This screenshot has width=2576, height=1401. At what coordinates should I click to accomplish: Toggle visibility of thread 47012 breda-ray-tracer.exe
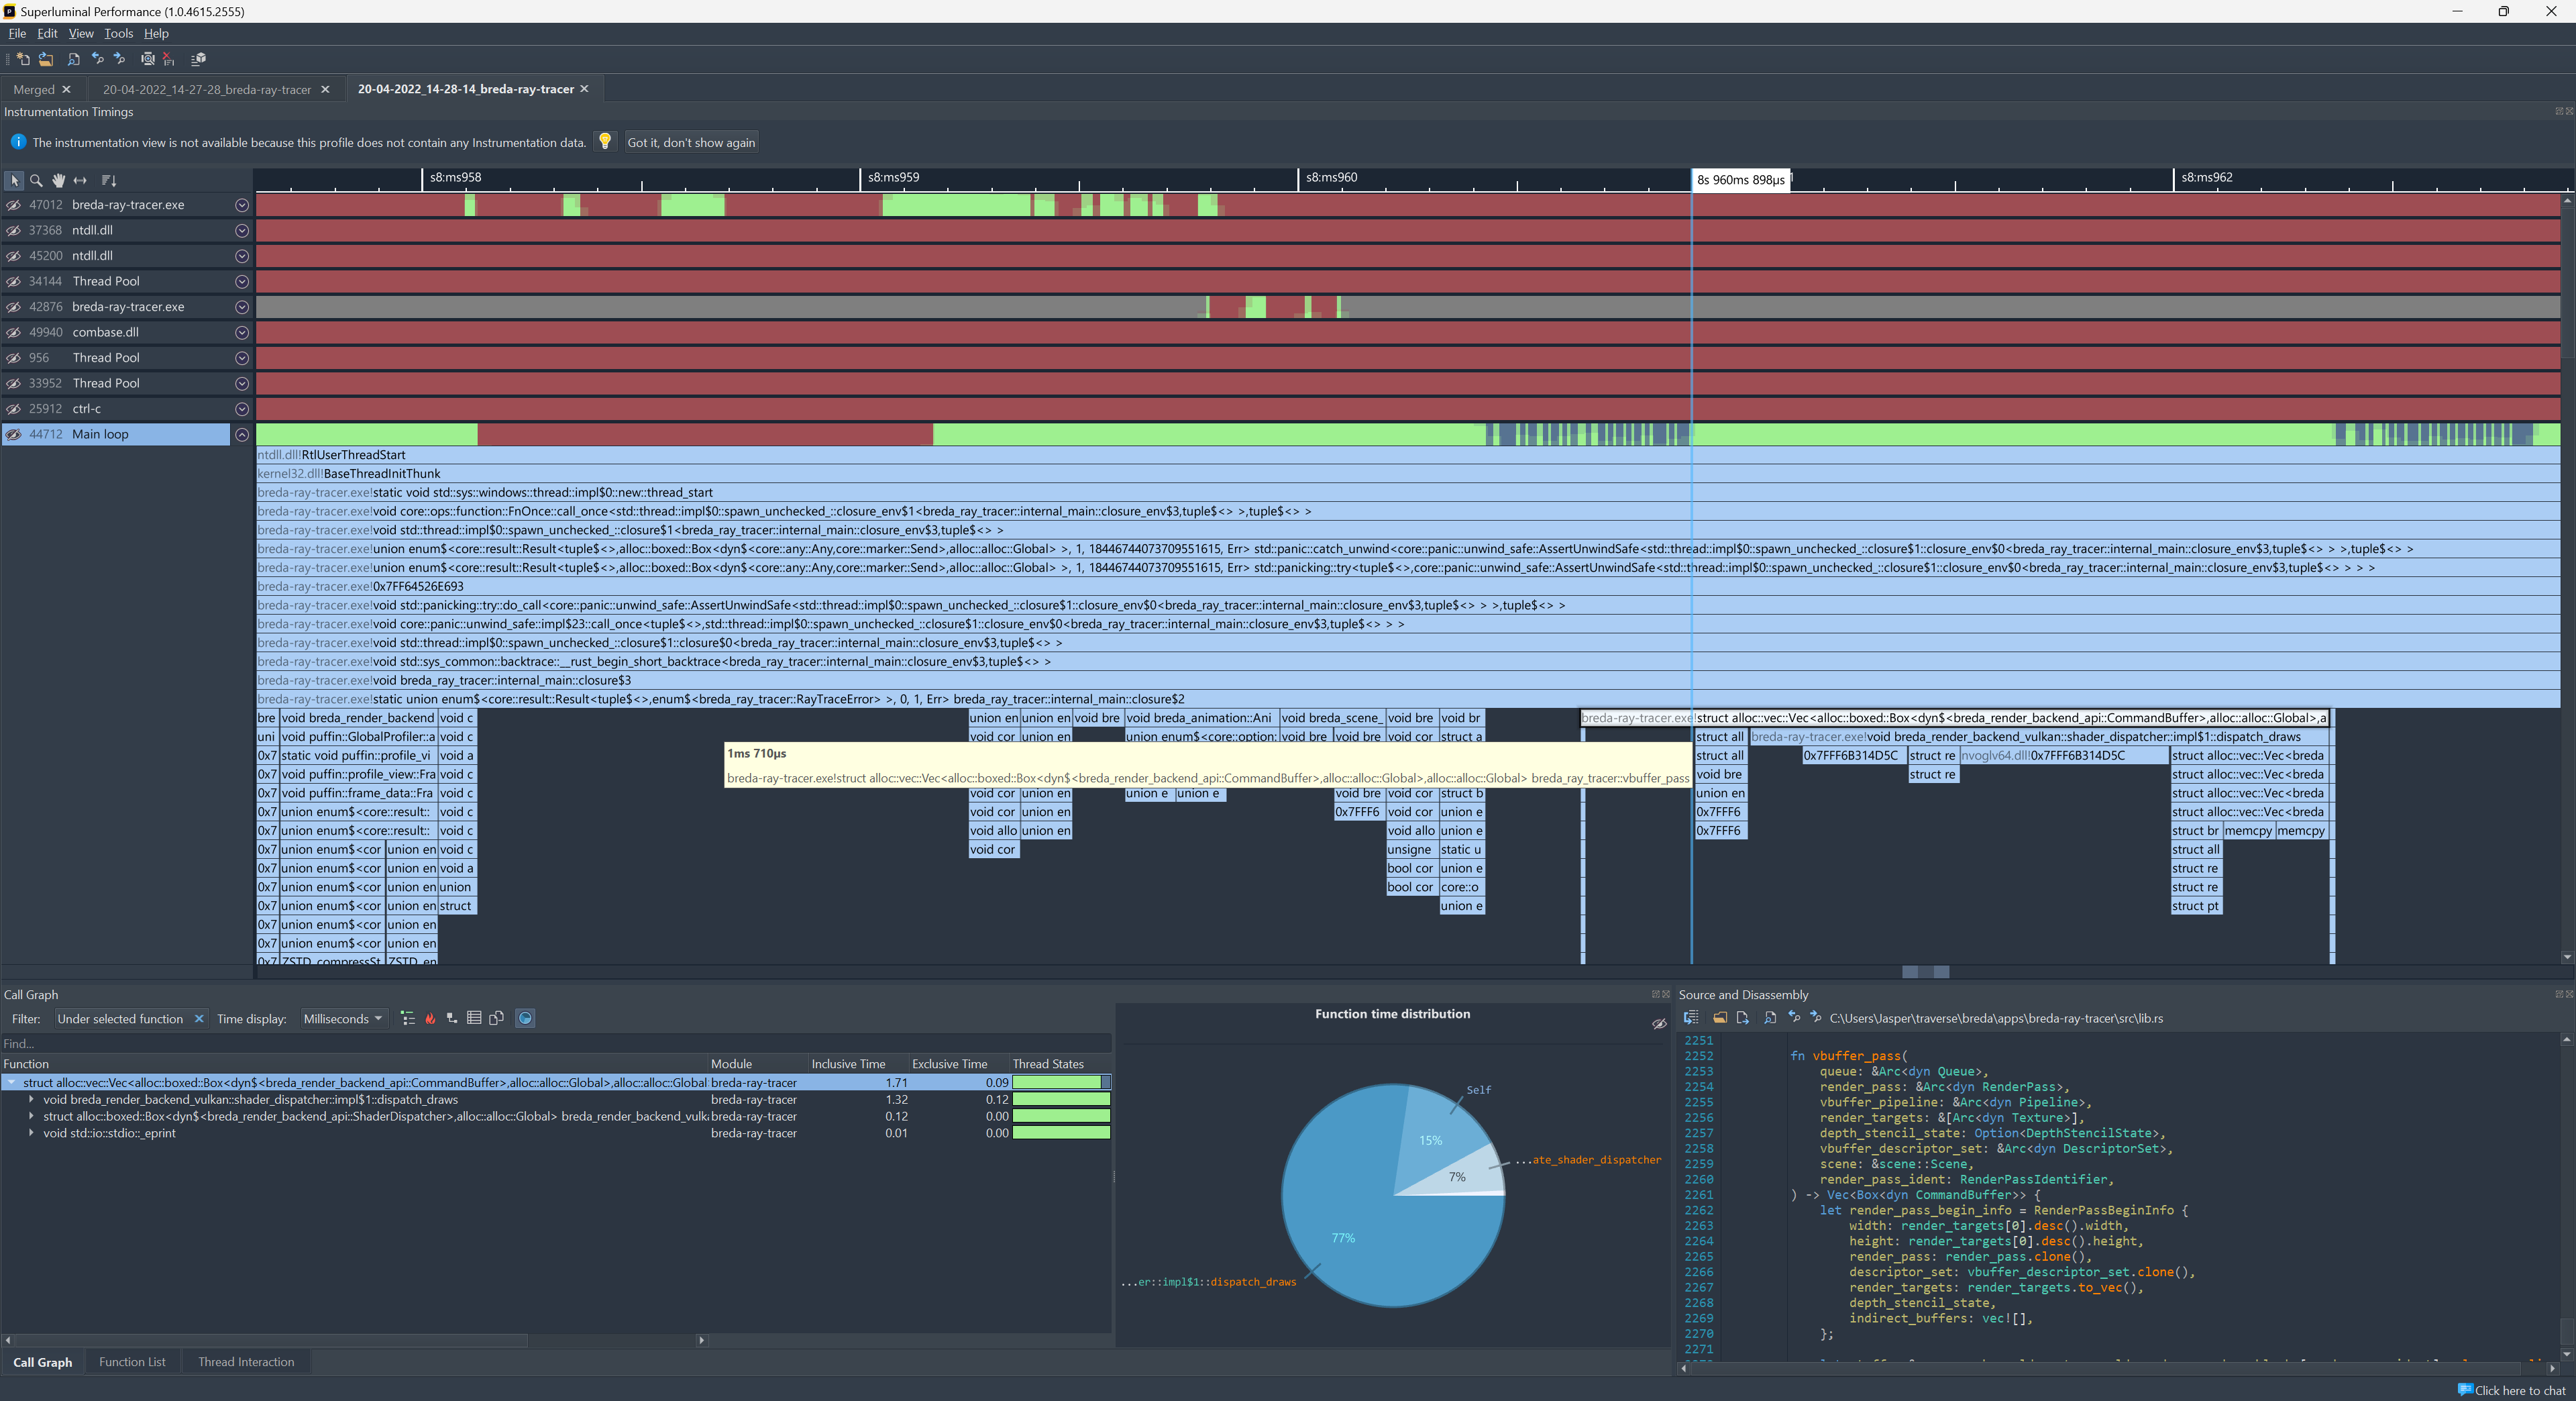[x=14, y=205]
